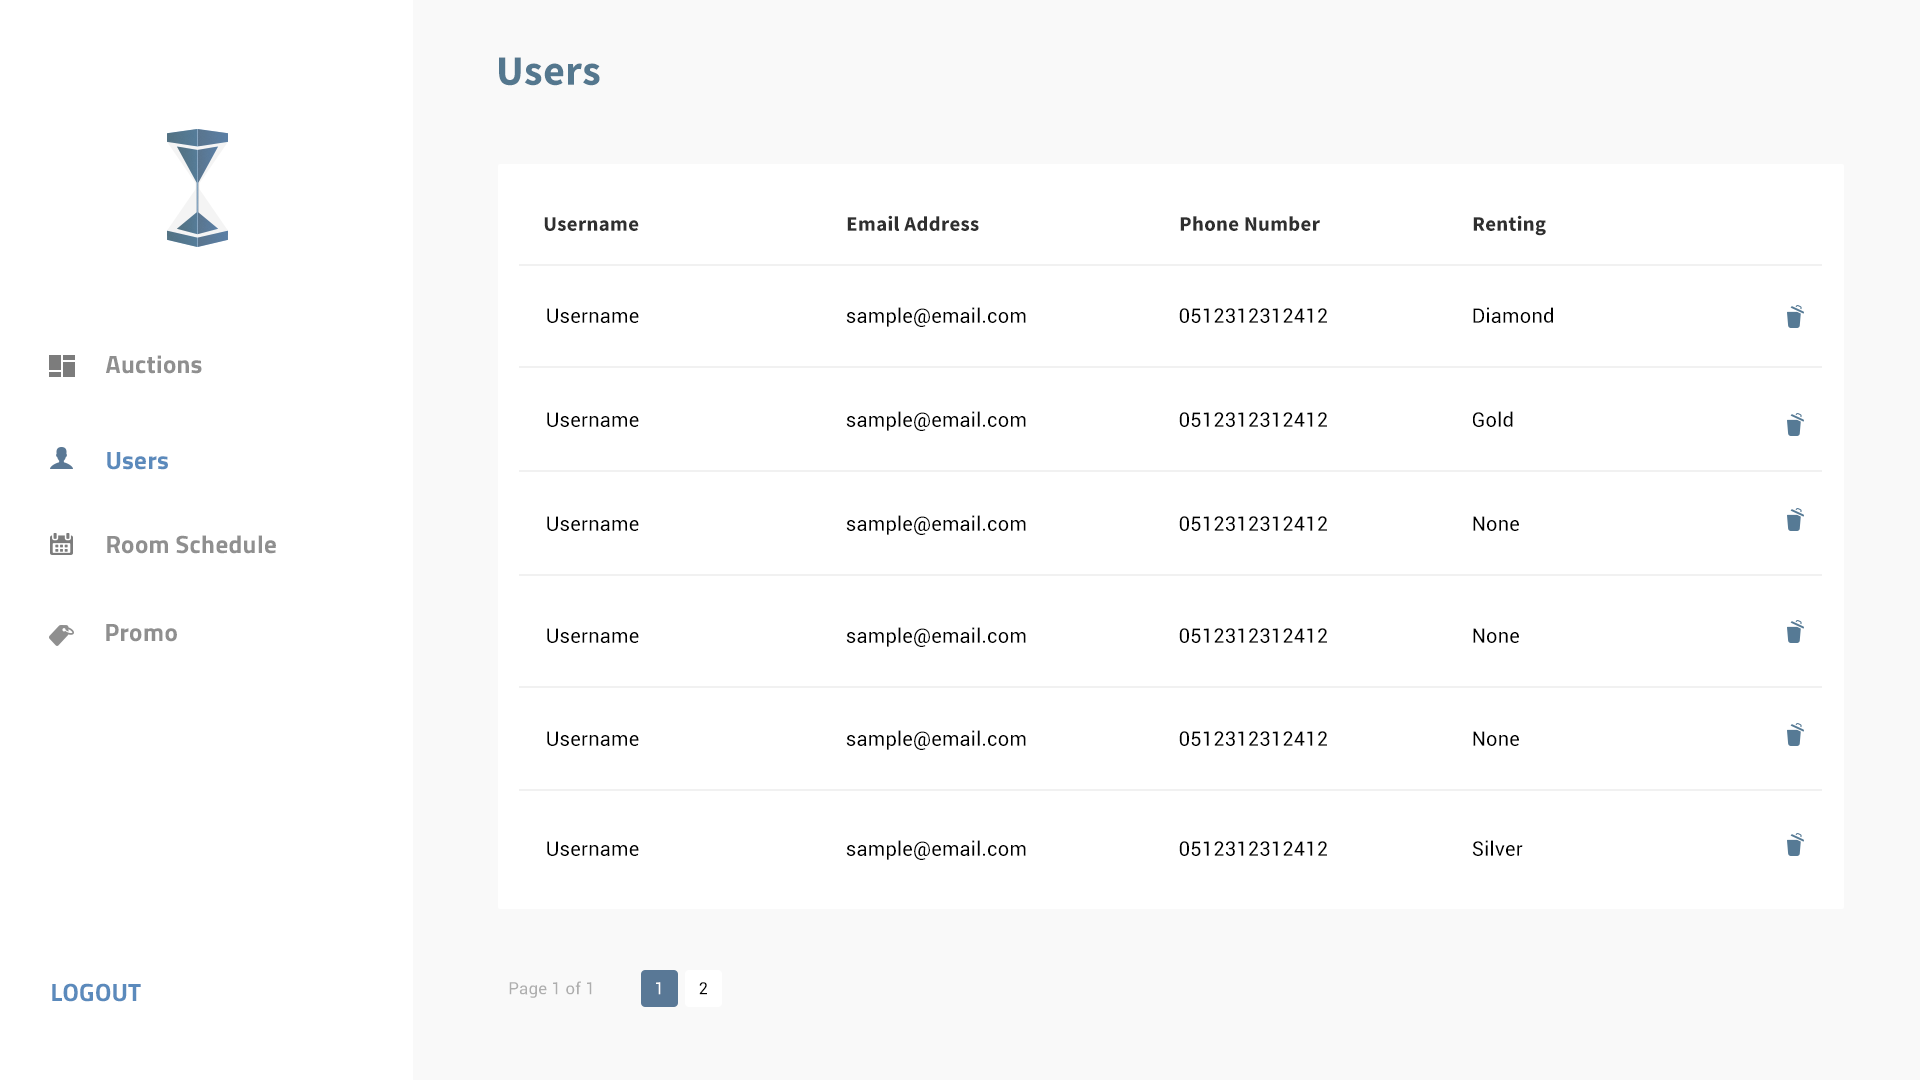Click the trash icon in the Gold row
This screenshot has width=1920, height=1080.
(1795, 424)
